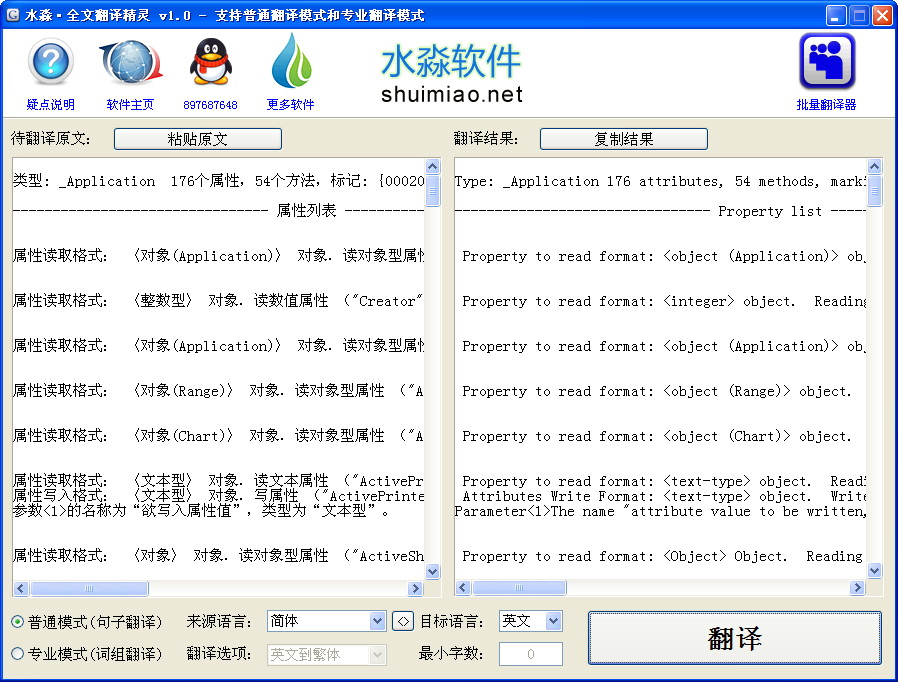The width and height of the screenshot is (898, 682).
Task: Visit the shuimiao.net link
Action: pos(450,95)
